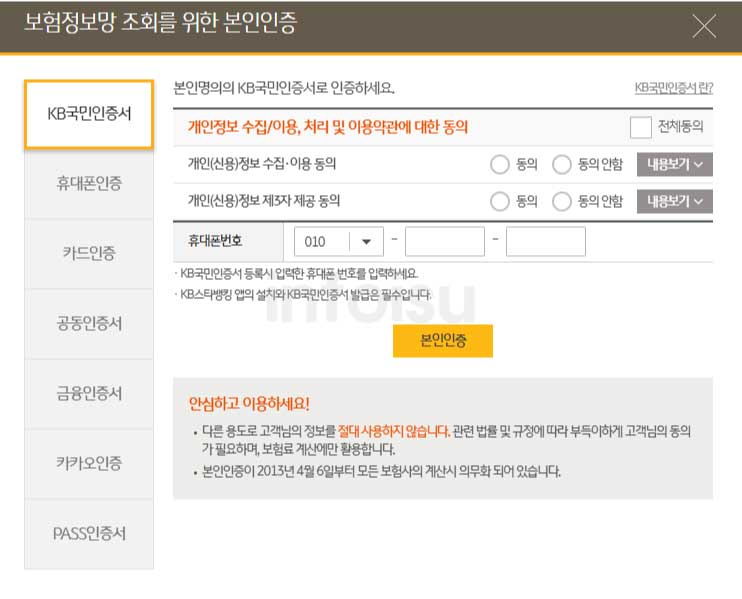
Task: Click the middle phone number field
Action: tap(445, 242)
